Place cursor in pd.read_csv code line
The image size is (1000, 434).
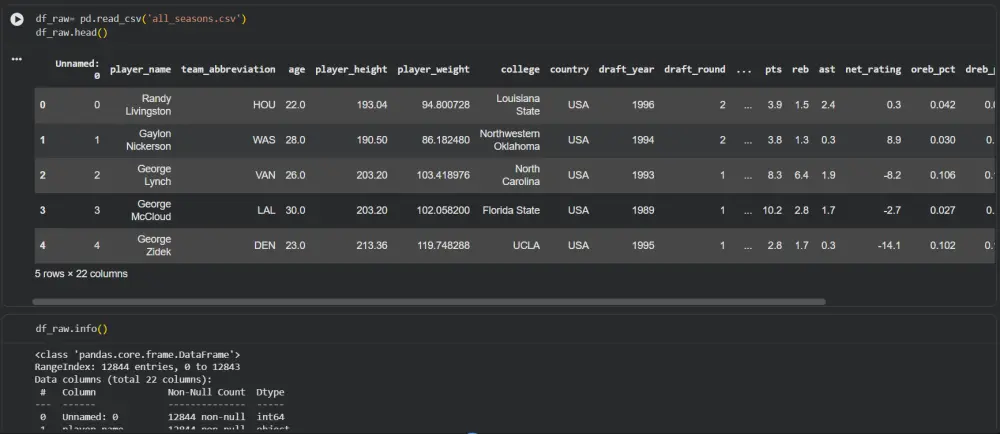pos(141,19)
